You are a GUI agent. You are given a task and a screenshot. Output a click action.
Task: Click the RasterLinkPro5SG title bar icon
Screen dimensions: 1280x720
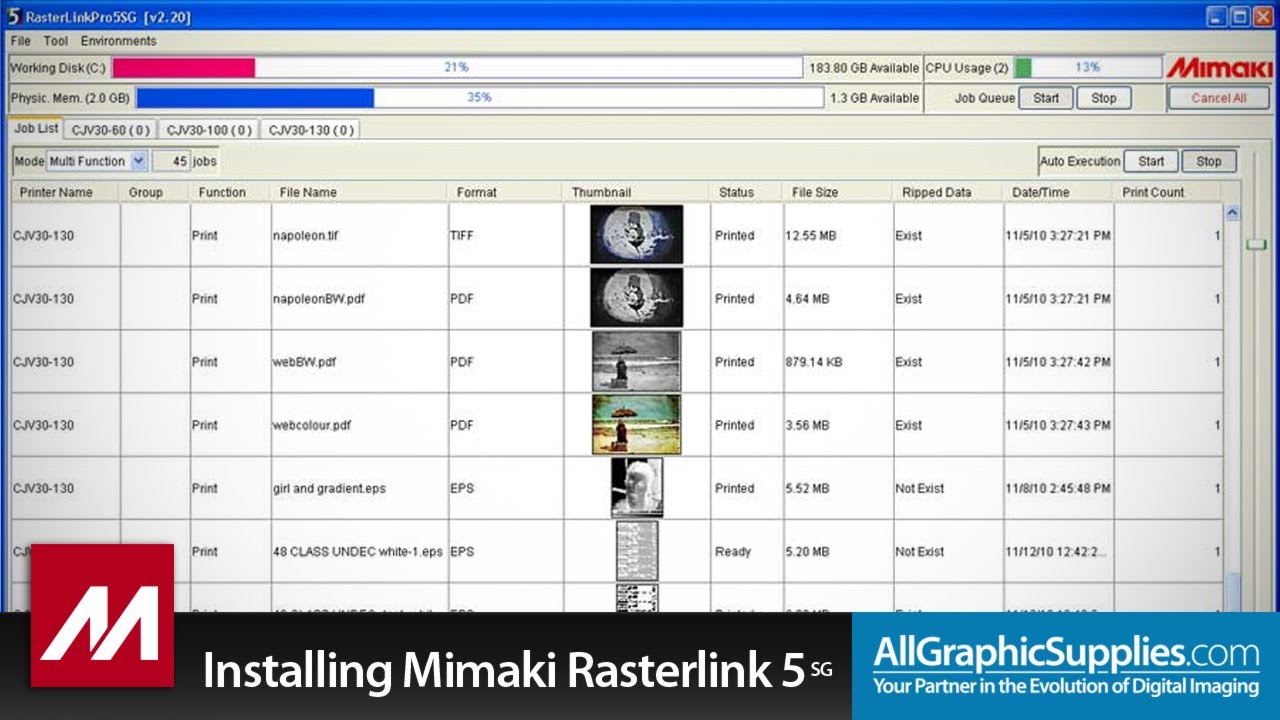pos(14,16)
